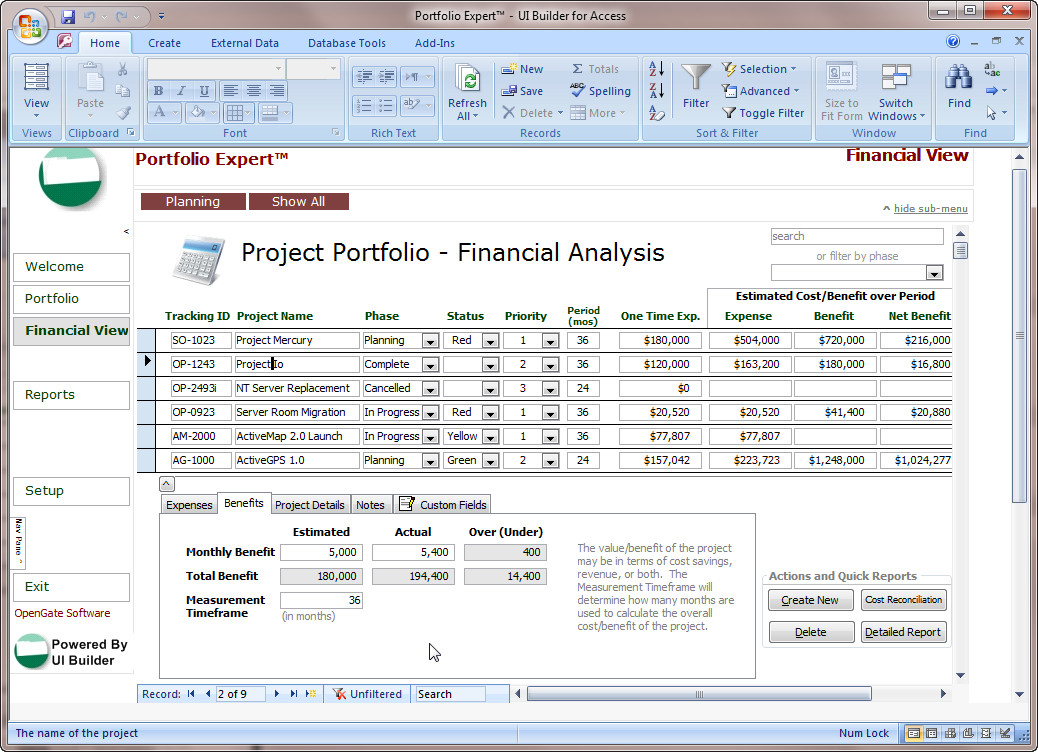Click the horizontal scrollbar thumb
The width and height of the screenshot is (1038, 752).
tap(699, 694)
